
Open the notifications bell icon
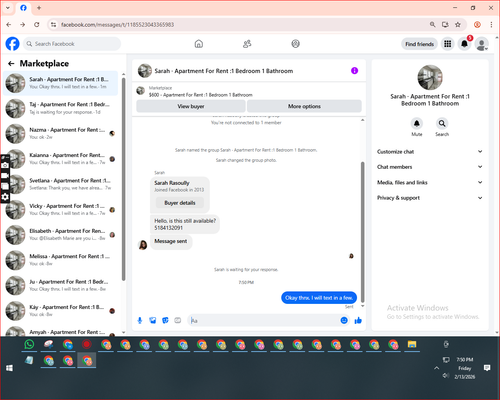tap(464, 44)
